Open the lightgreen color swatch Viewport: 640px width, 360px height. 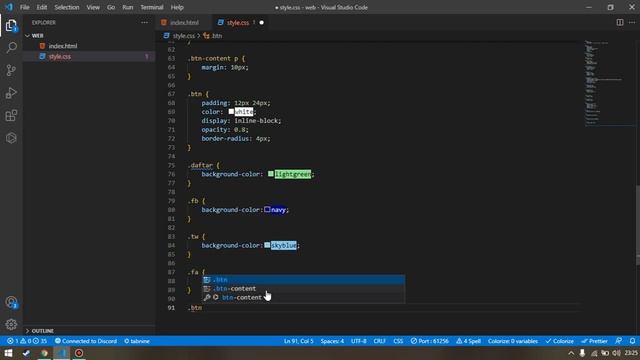(x=271, y=174)
